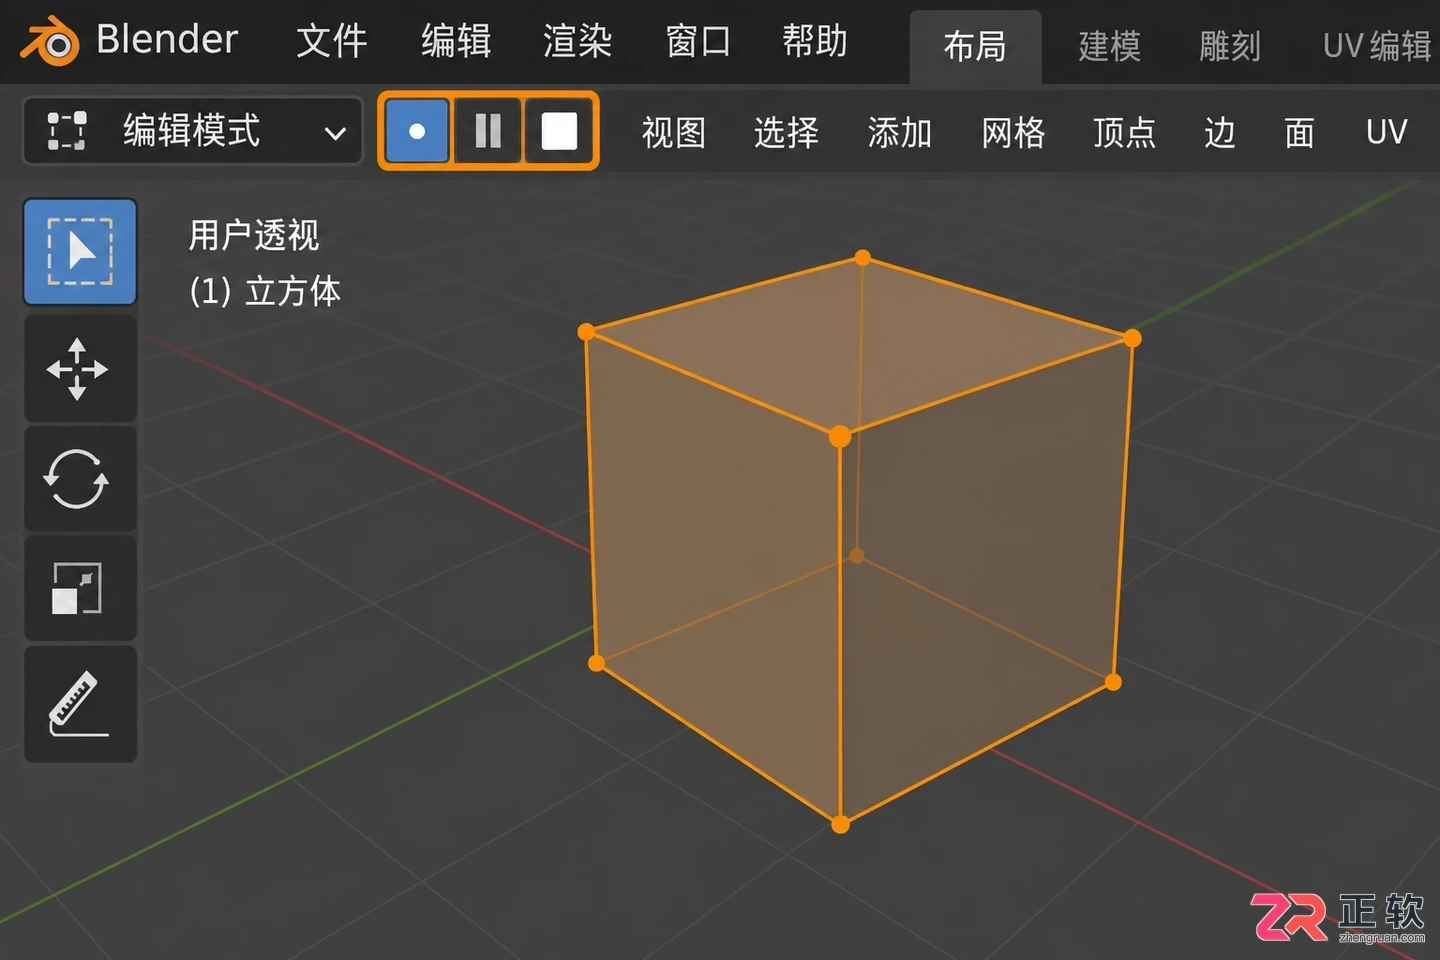The height and width of the screenshot is (960, 1440).
Task: Open the 网格 header menu
Action: (x=1013, y=132)
